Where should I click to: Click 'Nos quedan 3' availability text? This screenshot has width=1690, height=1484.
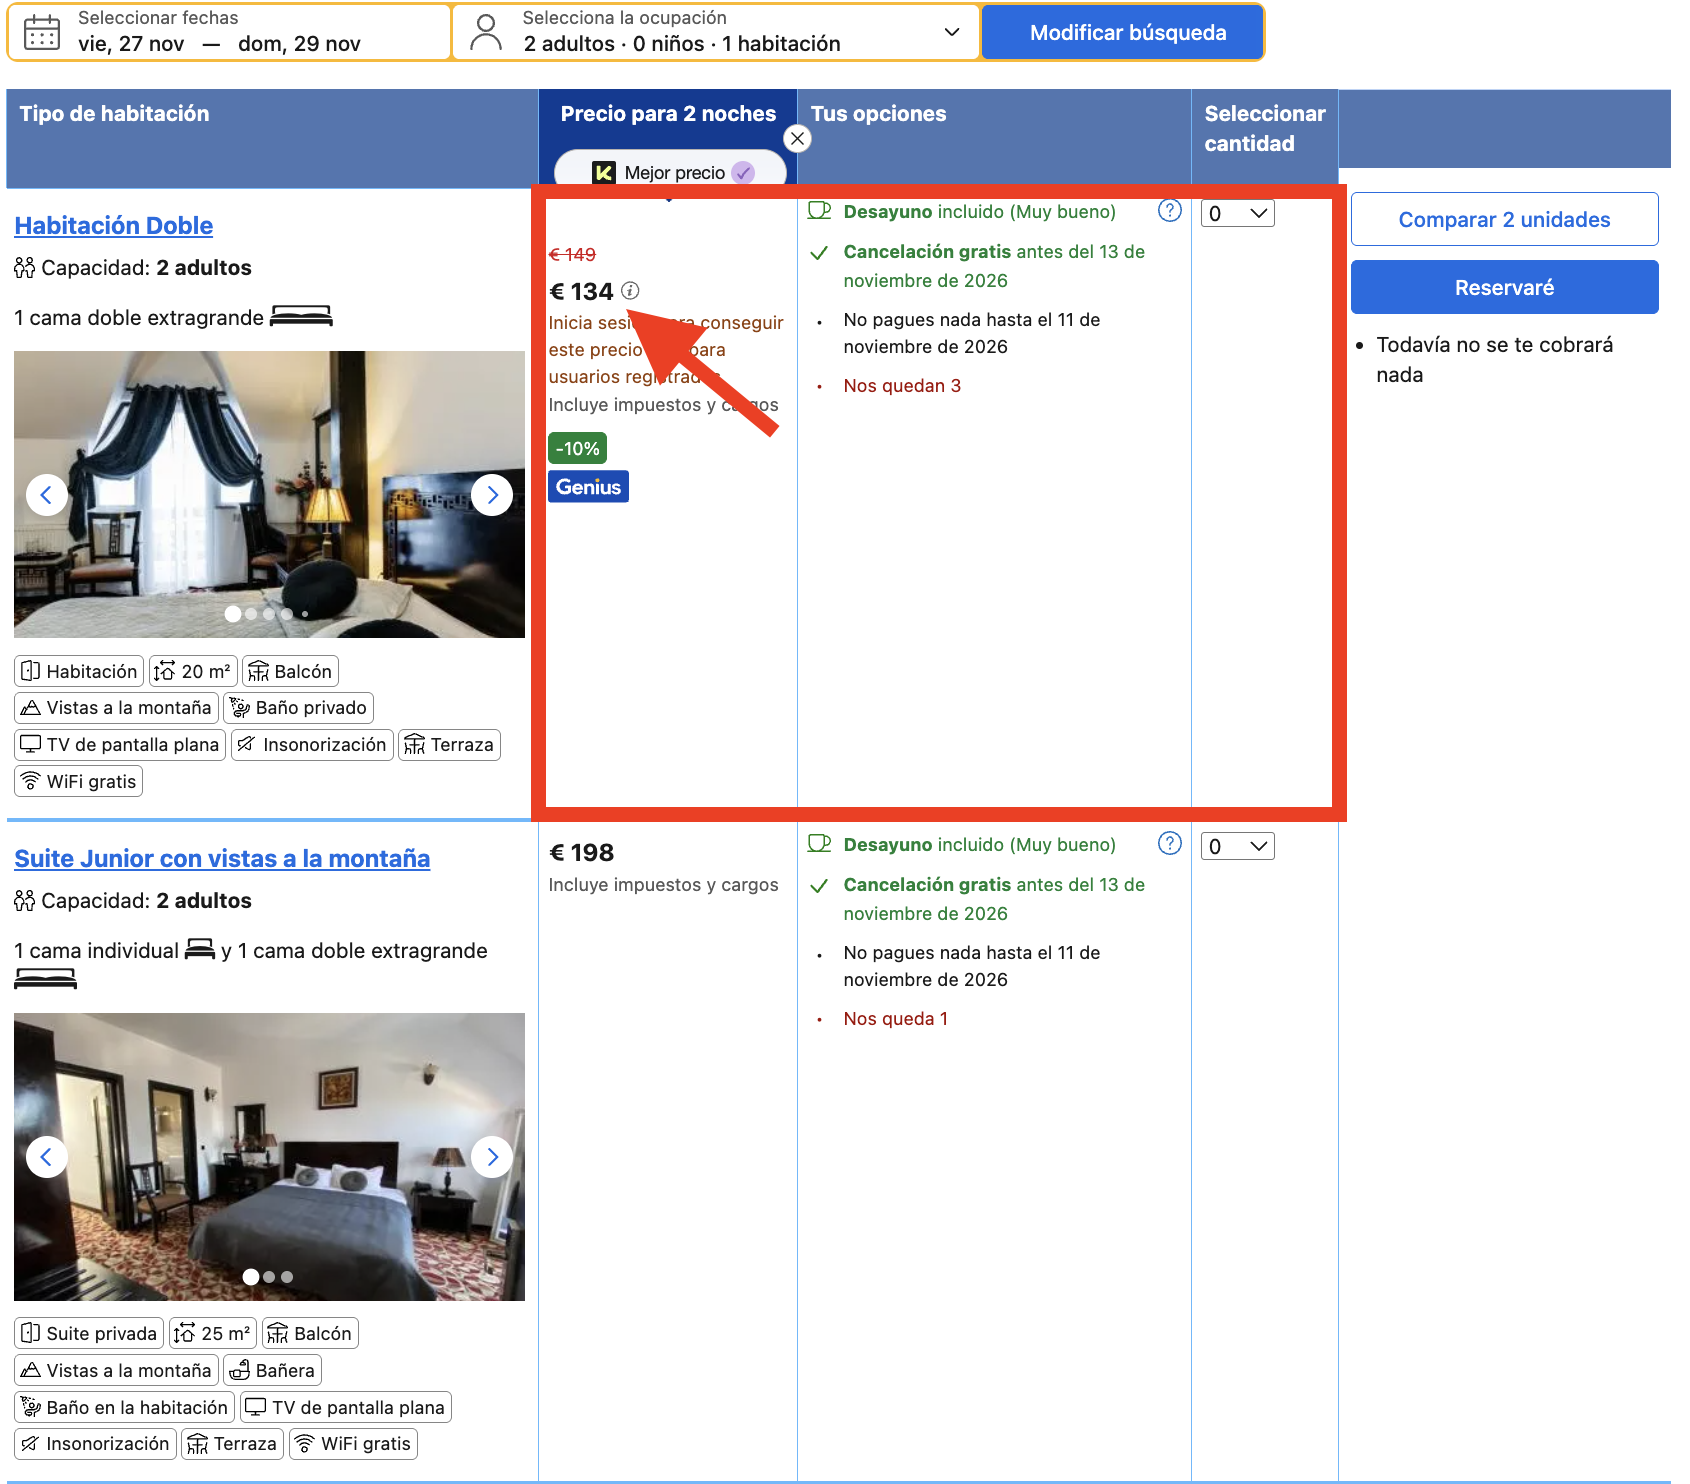coord(902,386)
